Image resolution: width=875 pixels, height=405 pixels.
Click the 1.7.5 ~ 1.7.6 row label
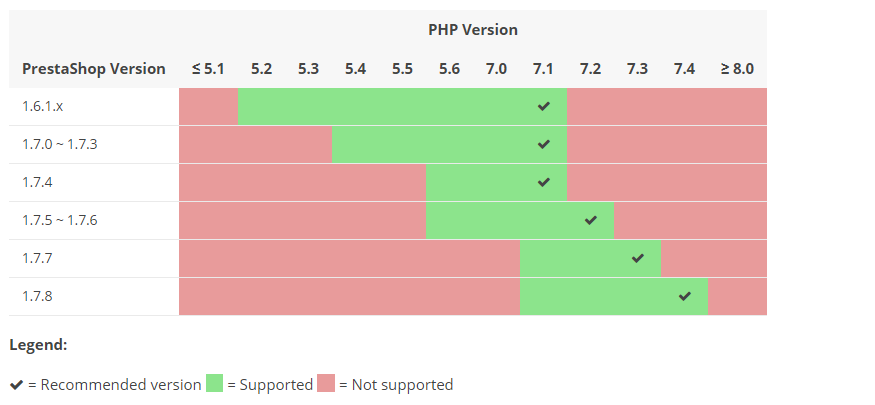(60, 220)
